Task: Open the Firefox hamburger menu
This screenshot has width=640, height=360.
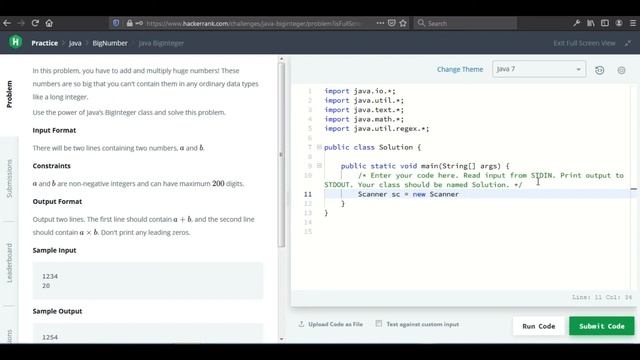Action: tap(633, 23)
